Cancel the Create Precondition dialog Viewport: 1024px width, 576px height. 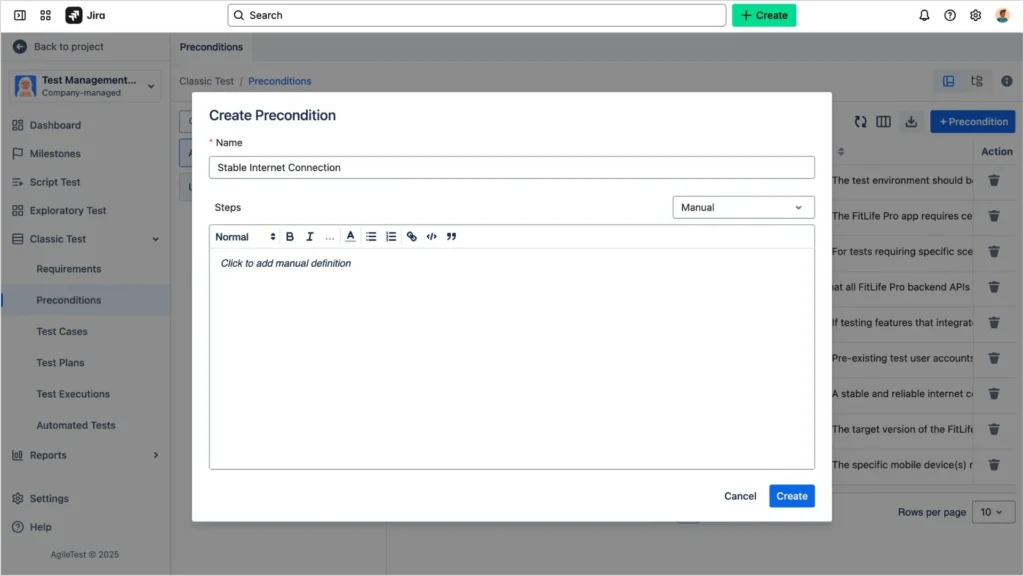[740, 495]
